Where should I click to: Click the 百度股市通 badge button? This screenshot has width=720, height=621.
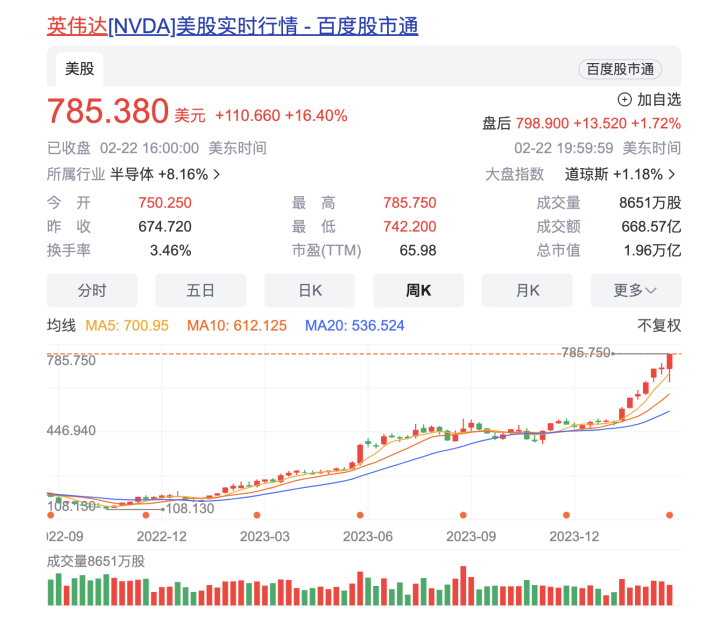tap(620, 69)
